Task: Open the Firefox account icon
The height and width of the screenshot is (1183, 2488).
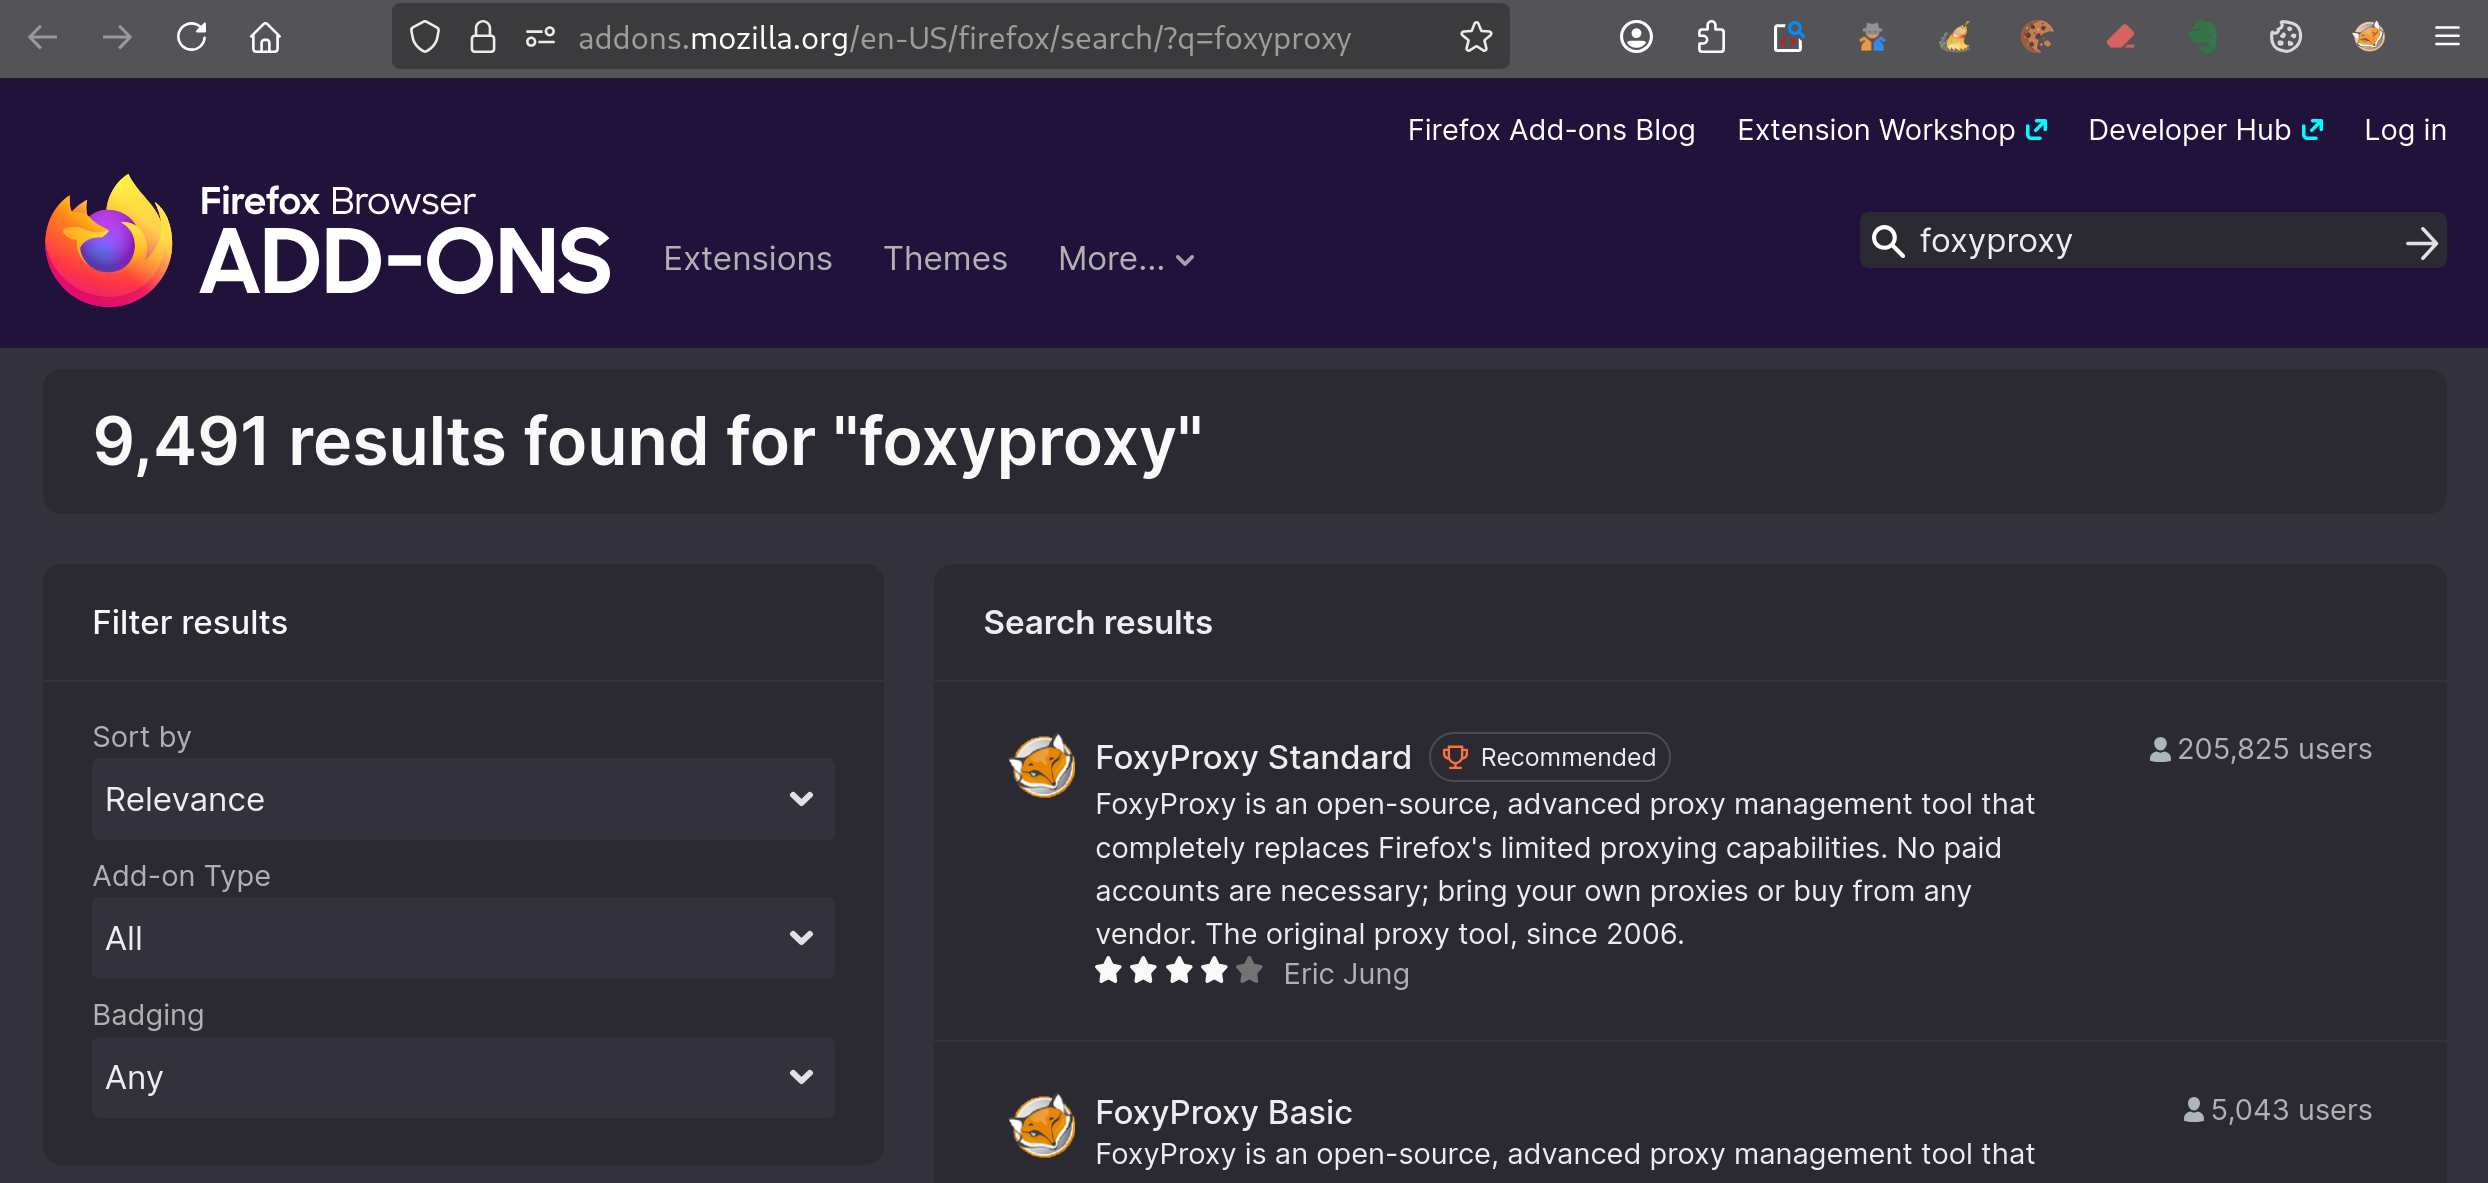Action: pyautogui.click(x=1636, y=38)
